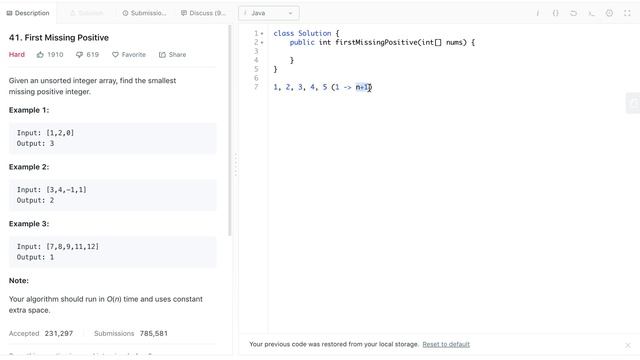
Task: Toggle fullscreen editor mode icon
Action: pos(627,13)
